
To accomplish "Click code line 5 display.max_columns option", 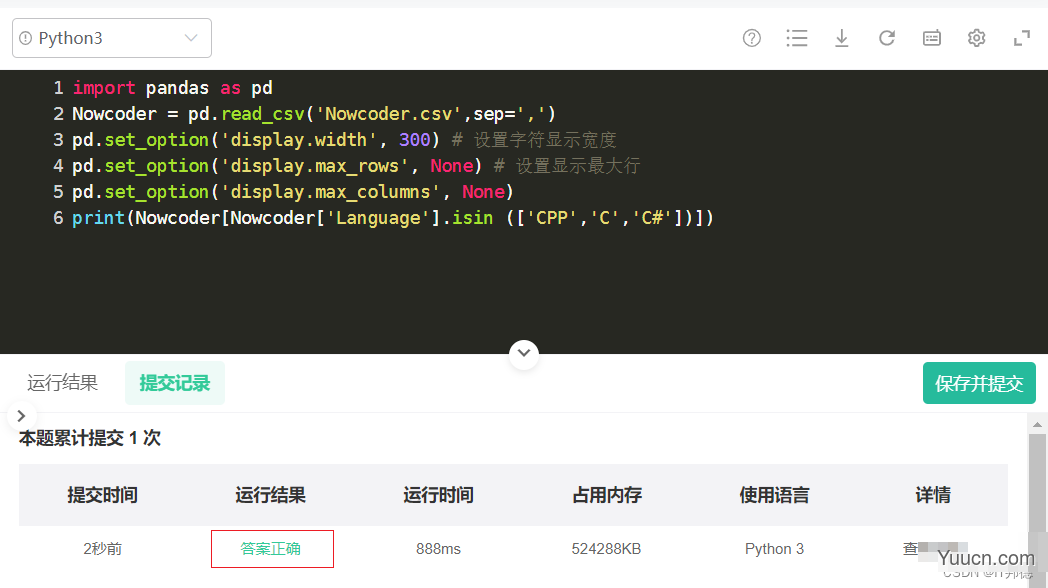I will (x=293, y=192).
